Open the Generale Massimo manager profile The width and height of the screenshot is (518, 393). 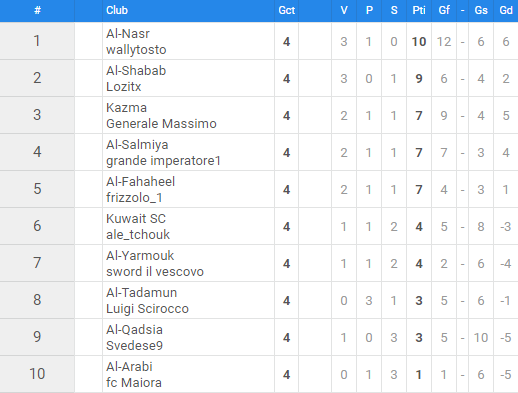161,124
